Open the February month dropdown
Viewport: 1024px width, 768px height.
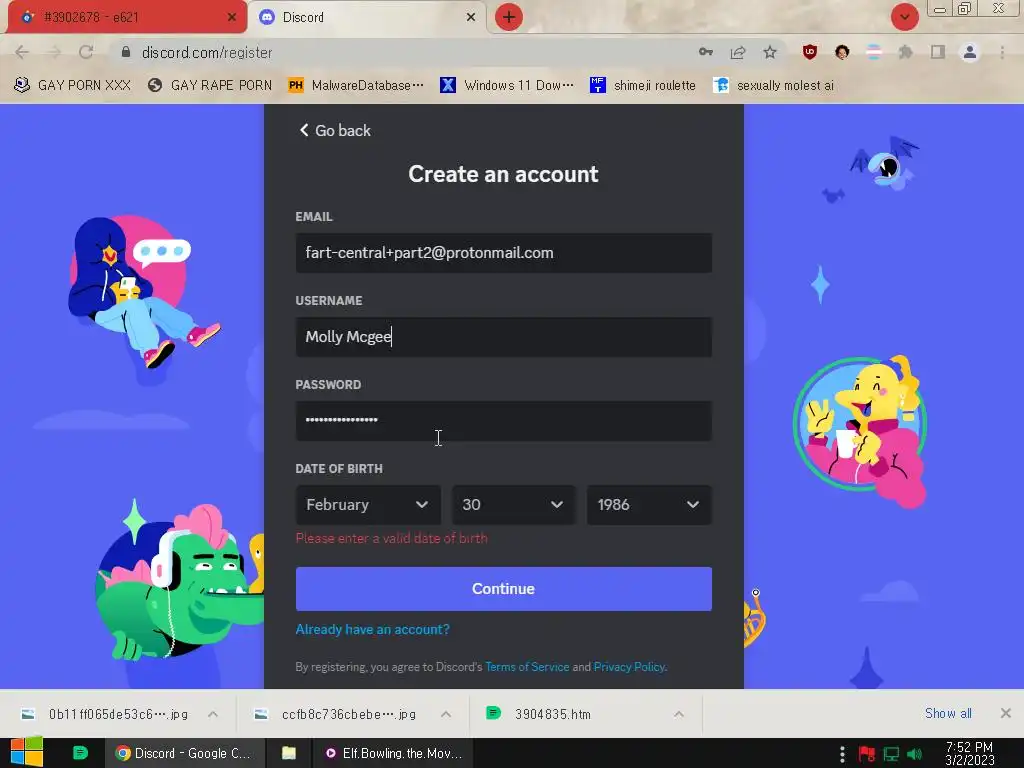(368, 505)
